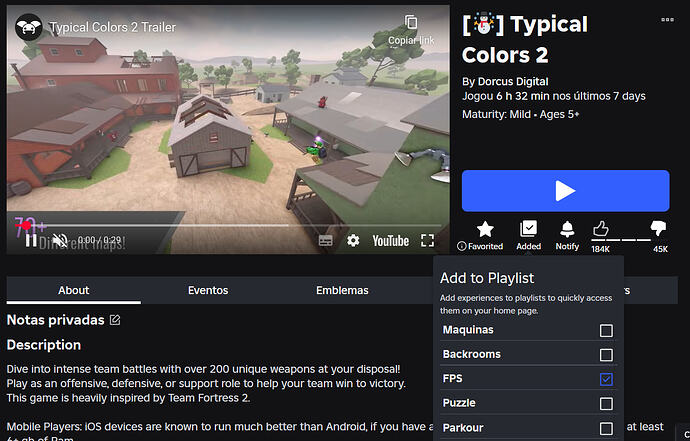Enter fullscreen video mode
690x441 pixels.
coord(427,240)
